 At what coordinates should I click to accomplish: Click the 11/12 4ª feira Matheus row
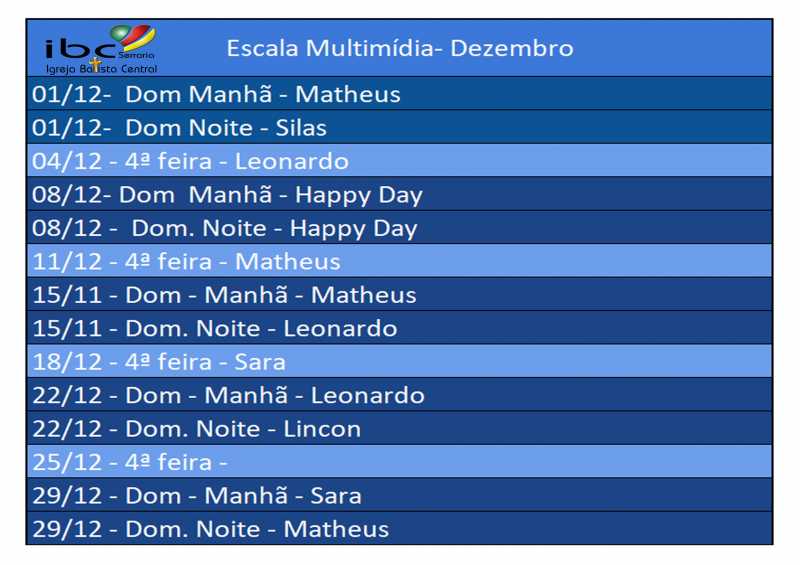(x=399, y=261)
